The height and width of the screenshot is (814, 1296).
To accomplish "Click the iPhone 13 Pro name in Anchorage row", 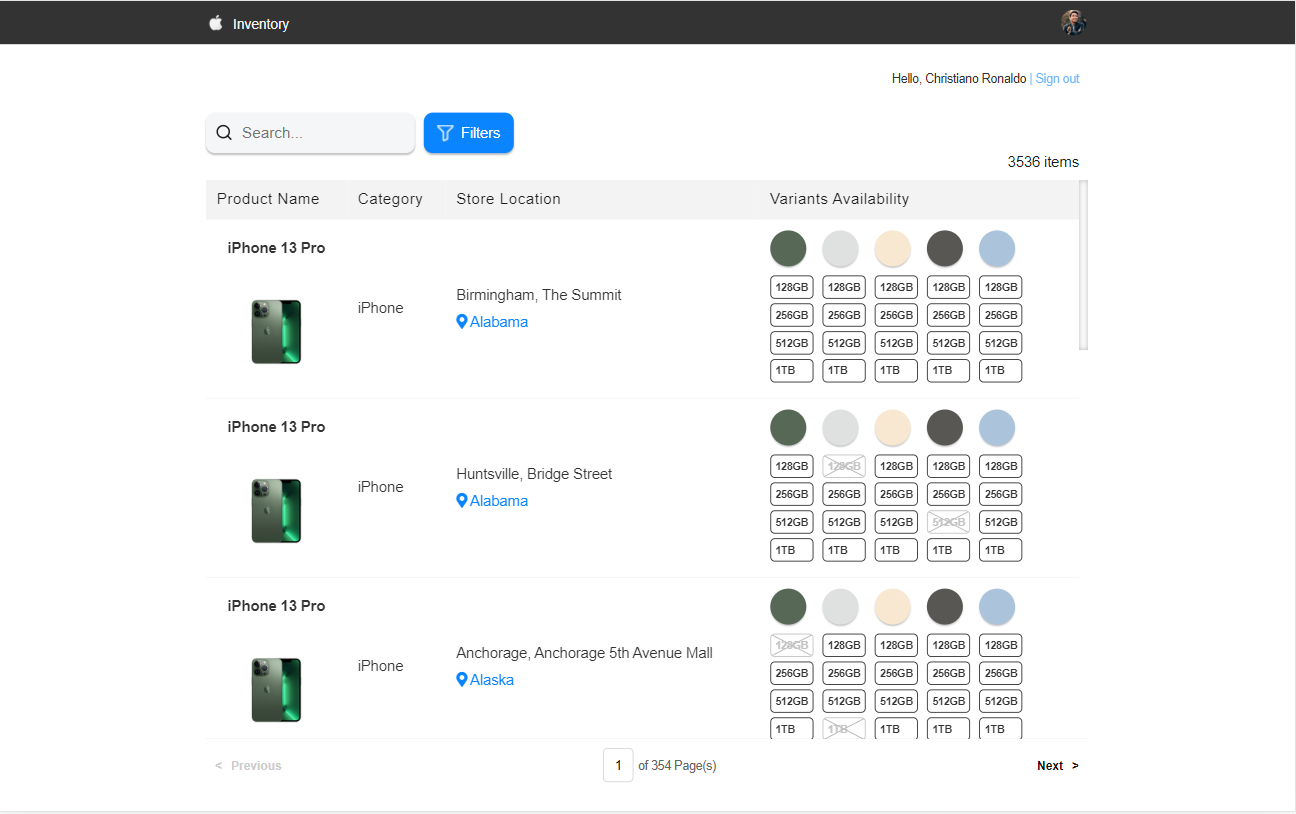I will pyautogui.click(x=276, y=606).
